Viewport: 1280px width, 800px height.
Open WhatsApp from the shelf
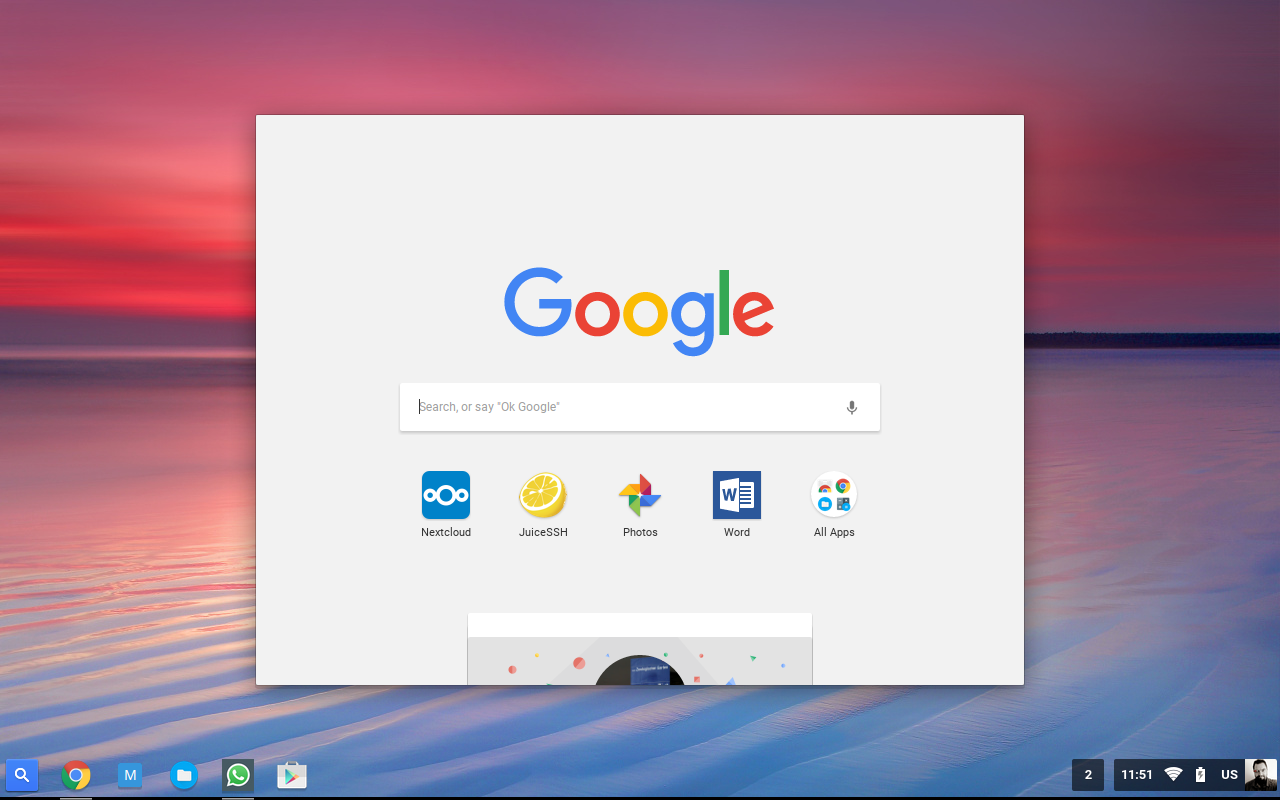238,775
